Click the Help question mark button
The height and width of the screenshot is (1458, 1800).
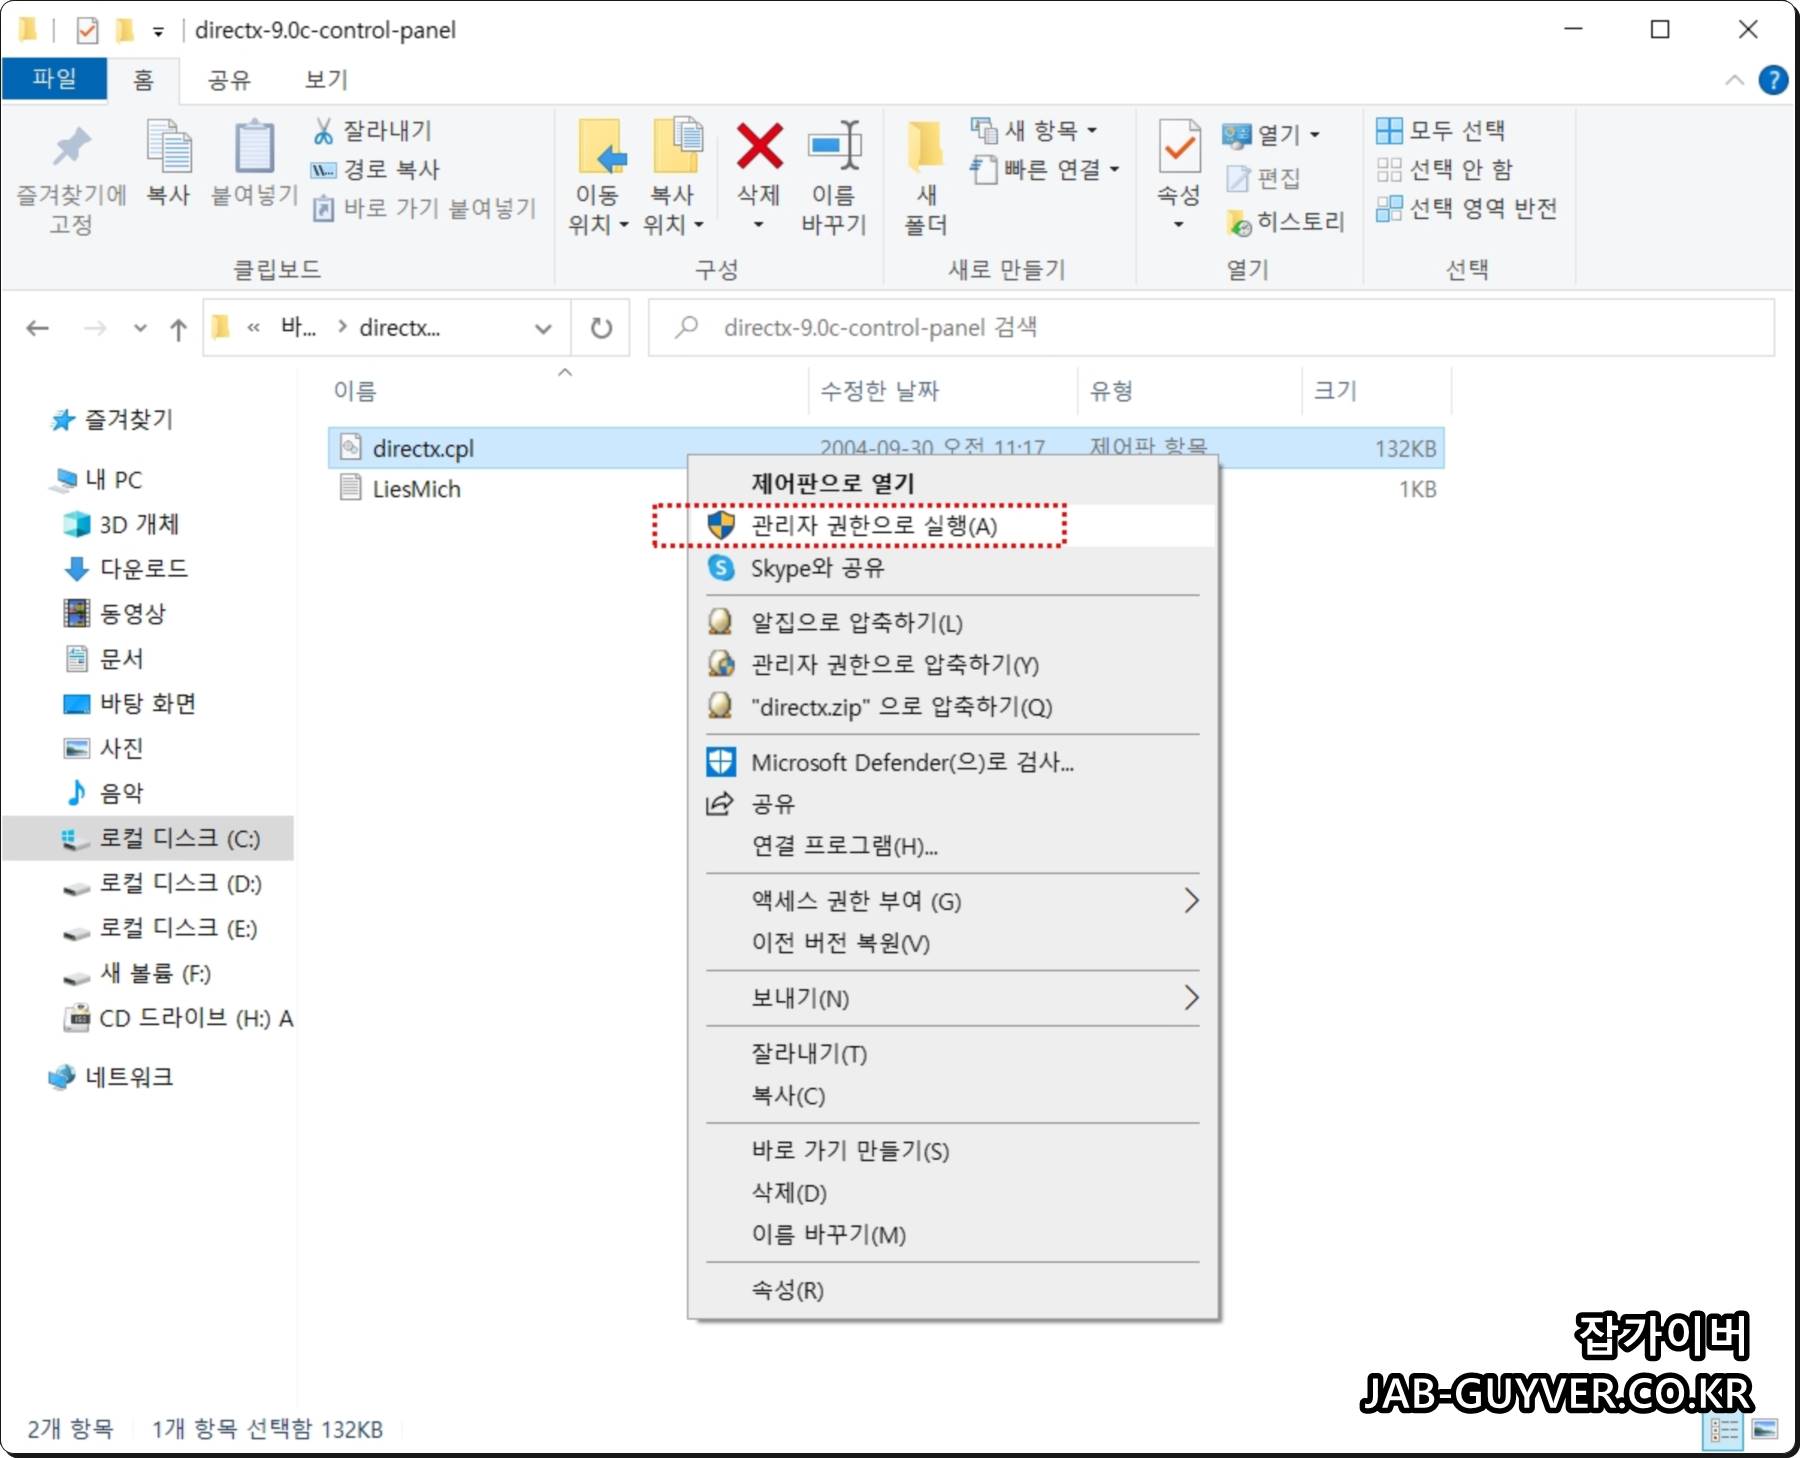pyautogui.click(x=1773, y=79)
